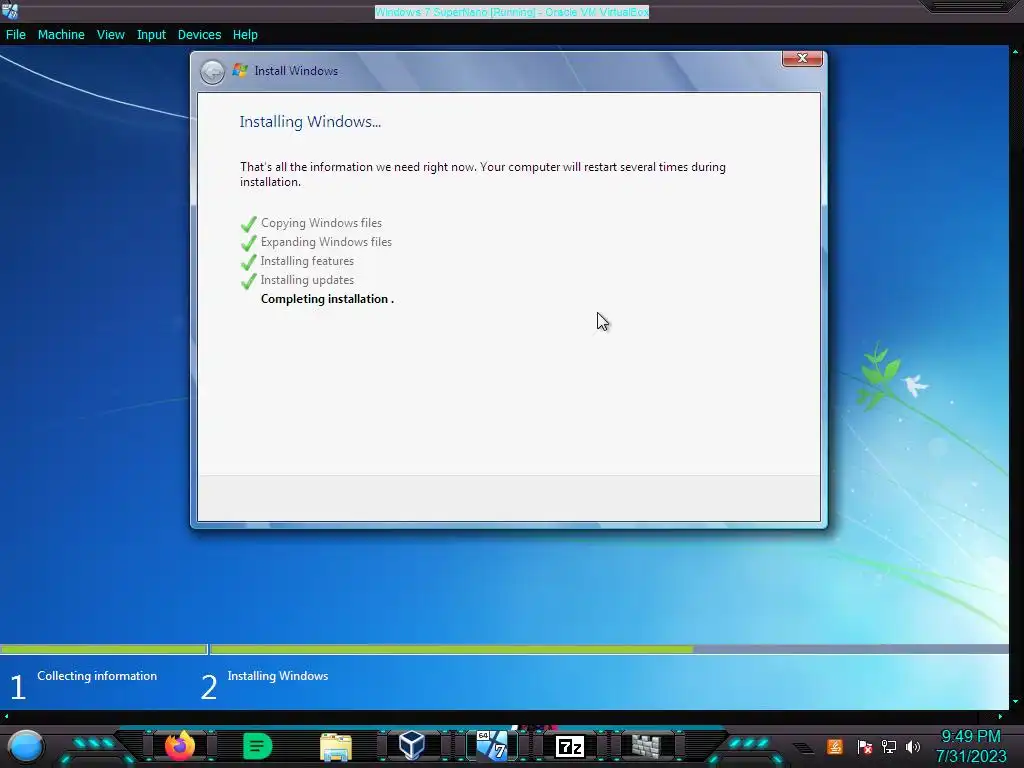
Task: Click the back arrow in Install Windows
Action: [x=212, y=72]
